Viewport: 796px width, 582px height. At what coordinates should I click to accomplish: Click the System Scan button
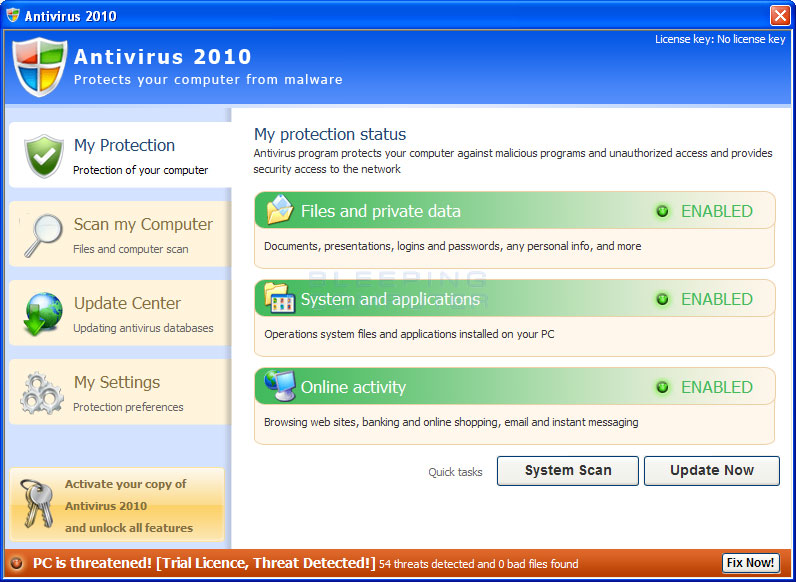(x=568, y=471)
